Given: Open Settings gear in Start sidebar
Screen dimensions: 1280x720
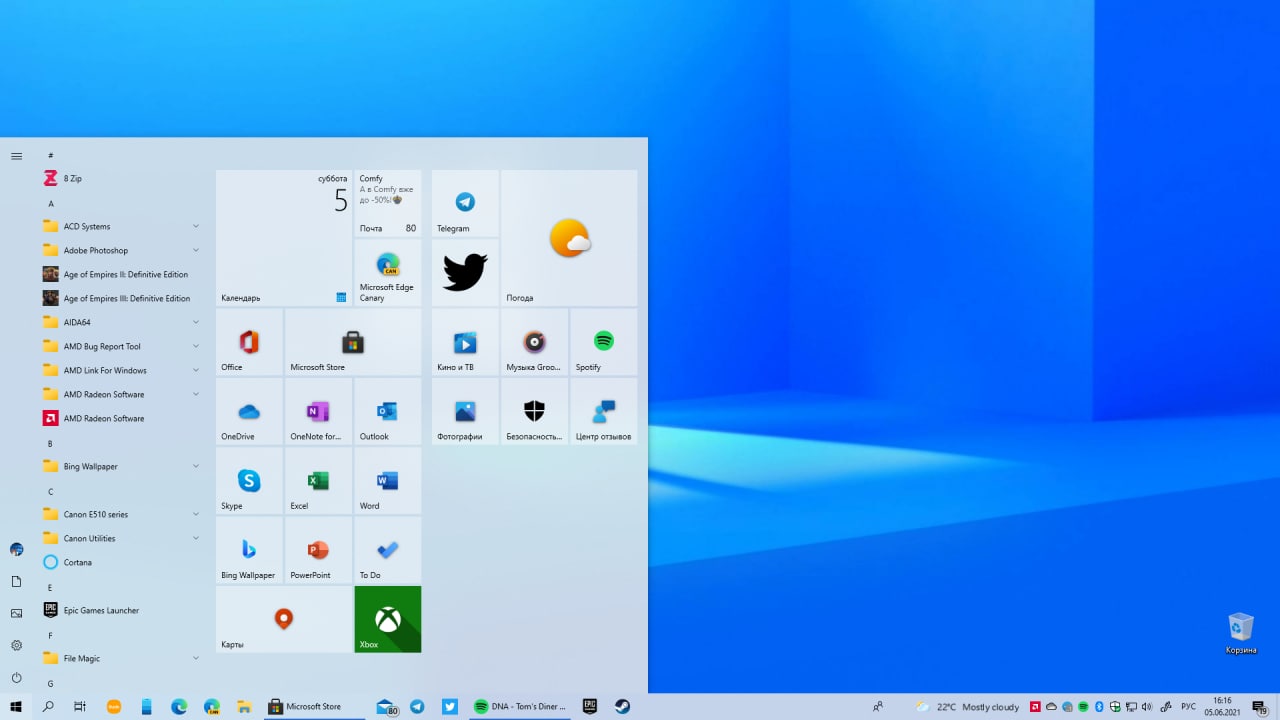Looking at the screenshot, I should (16, 645).
